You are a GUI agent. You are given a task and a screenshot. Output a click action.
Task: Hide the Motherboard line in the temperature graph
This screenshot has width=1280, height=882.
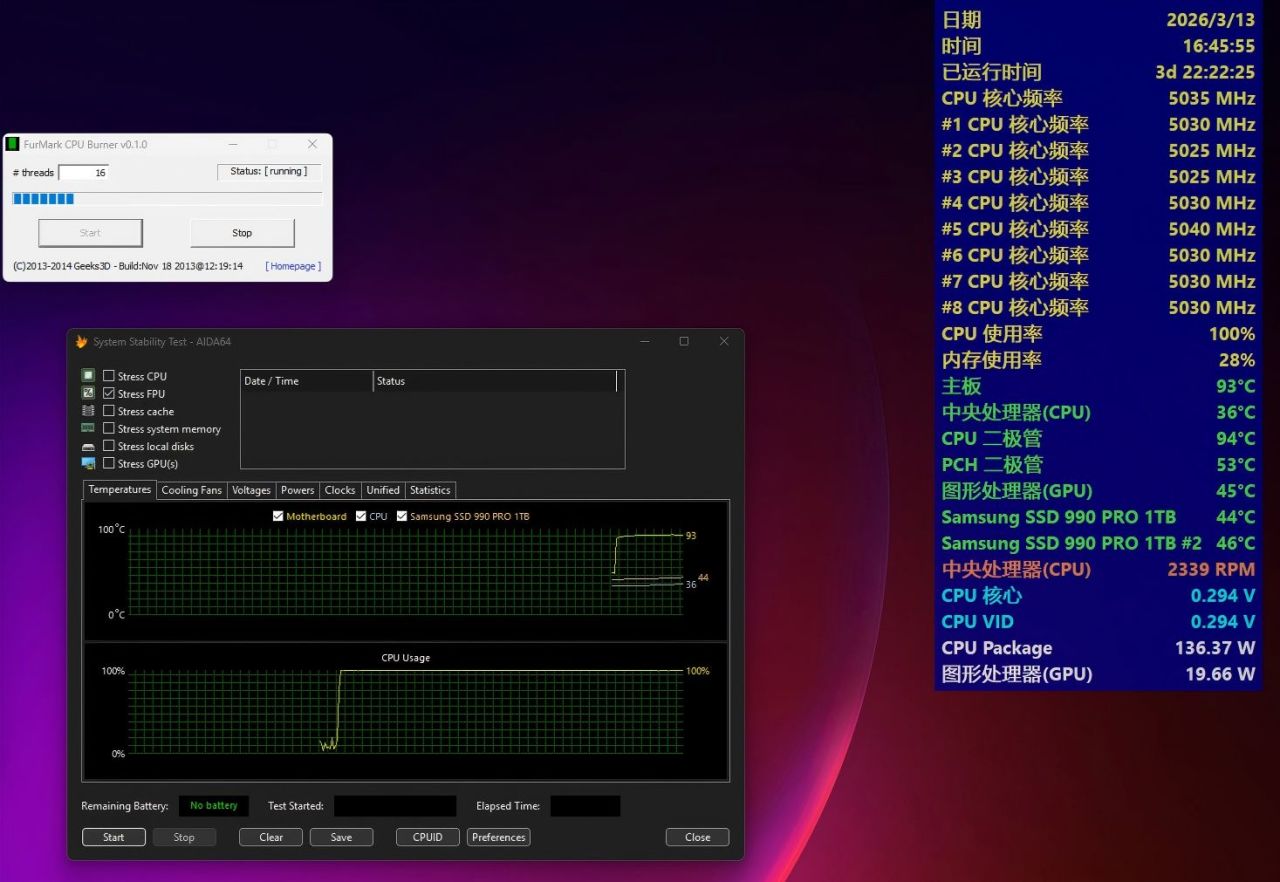pos(278,516)
